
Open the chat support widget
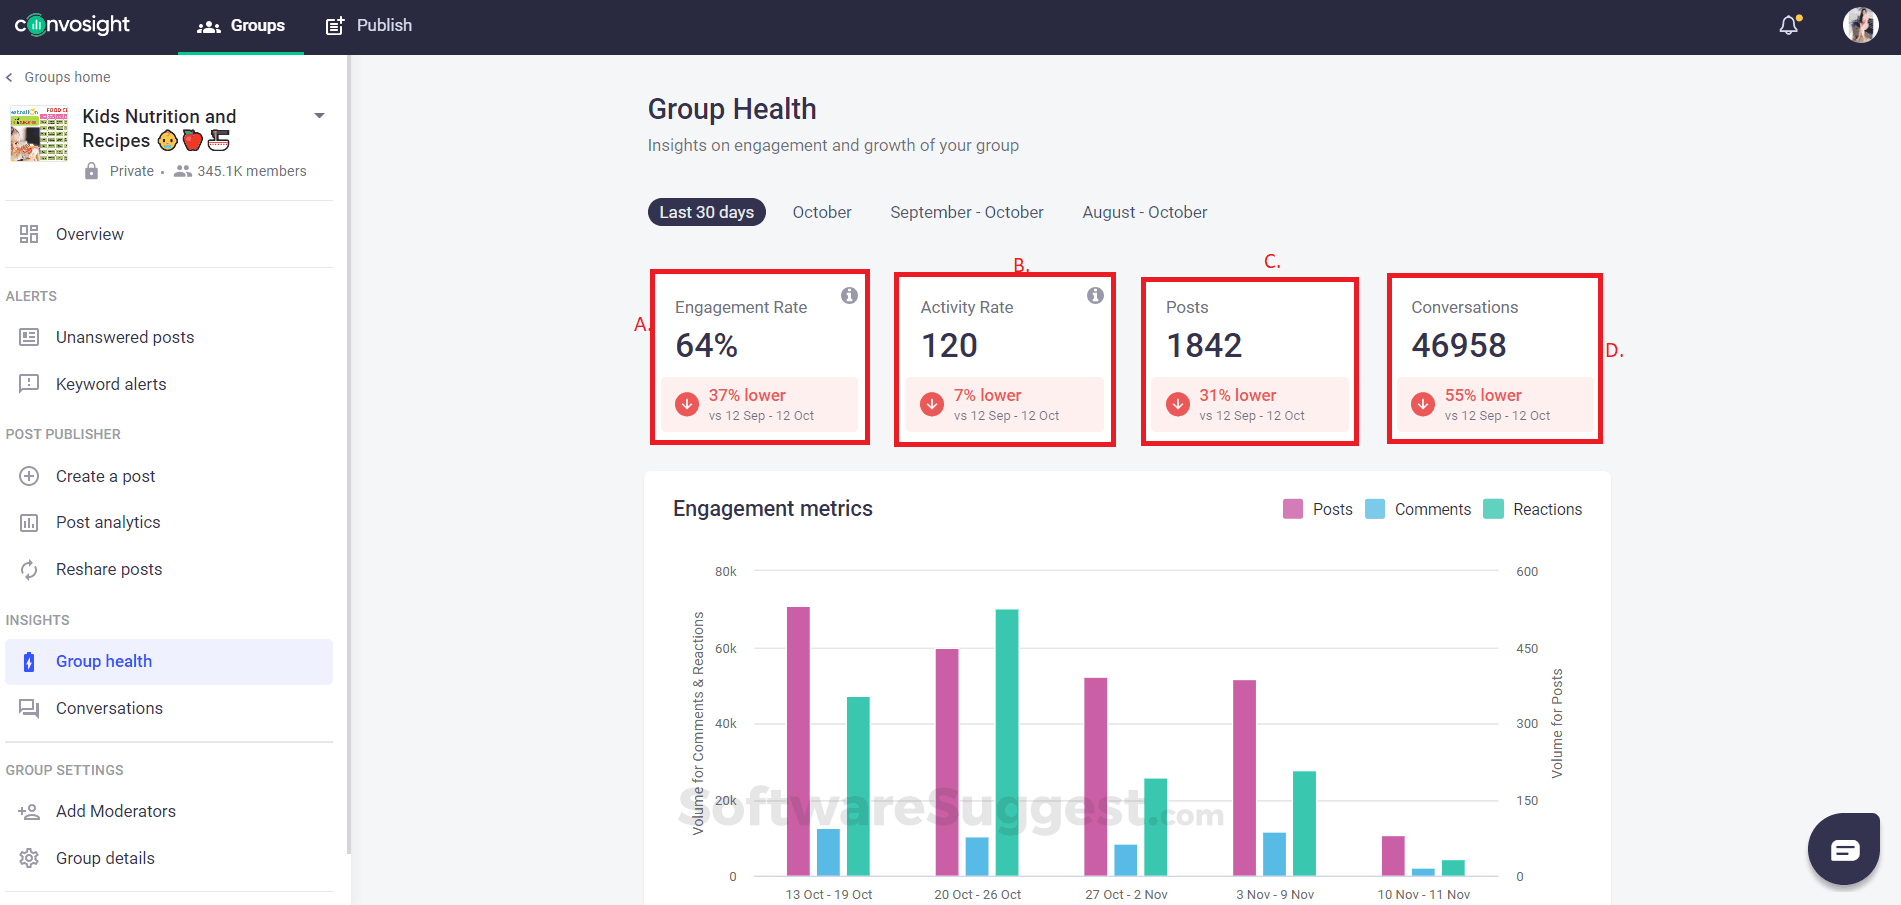1844,849
